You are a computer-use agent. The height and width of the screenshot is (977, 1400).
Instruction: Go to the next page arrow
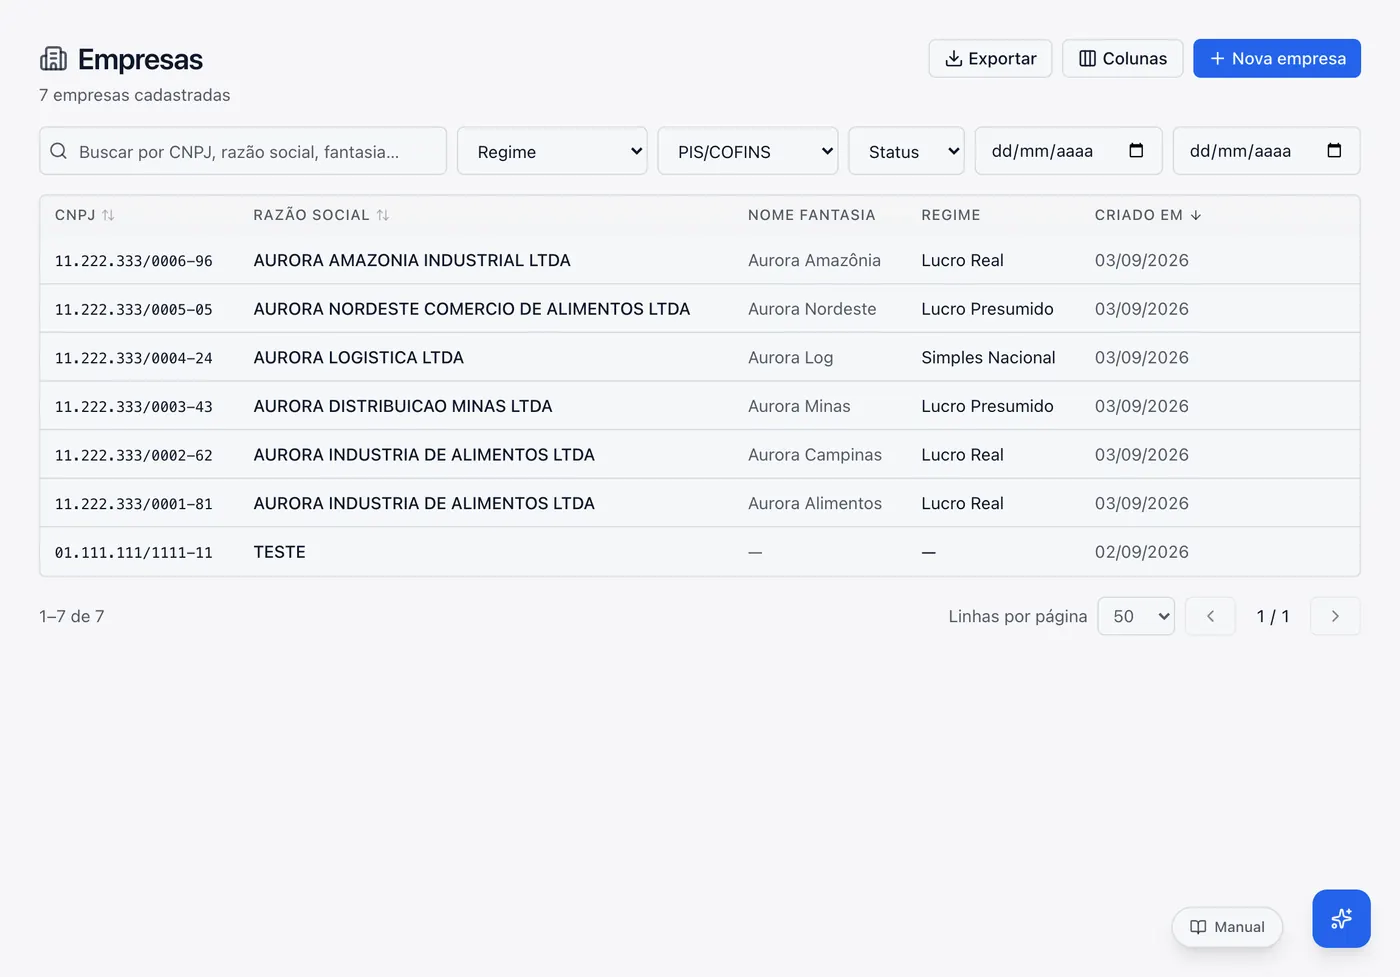tap(1335, 616)
